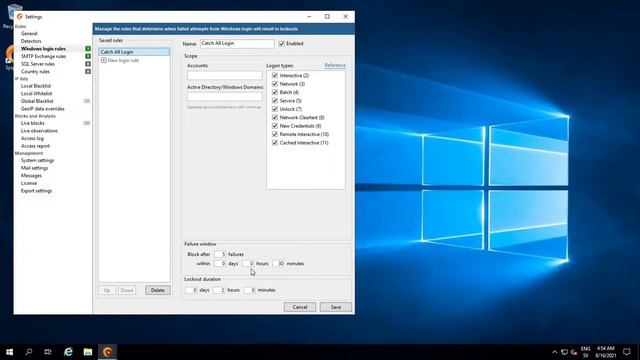Click the Cancel button
The width and height of the screenshot is (640, 360).
[300, 307]
